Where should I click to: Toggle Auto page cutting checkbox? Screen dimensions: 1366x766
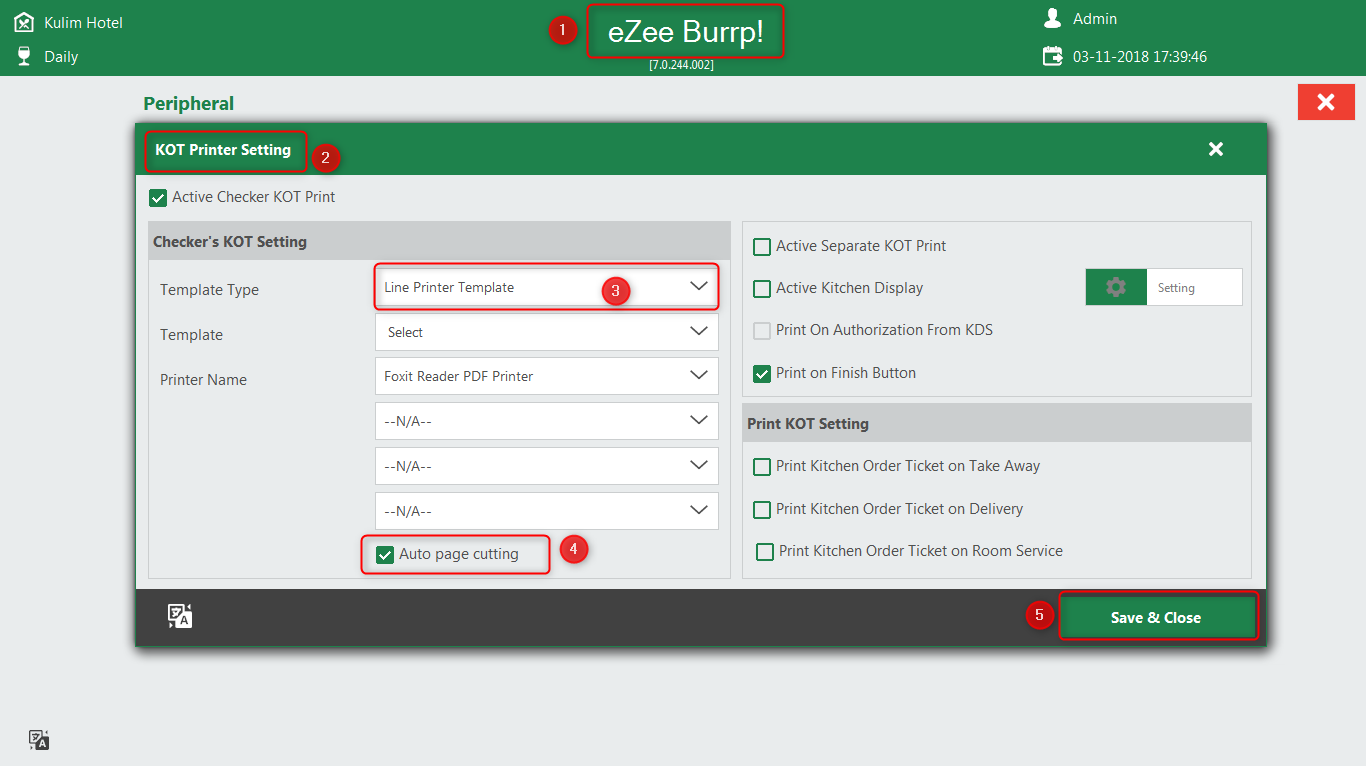pyautogui.click(x=385, y=554)
